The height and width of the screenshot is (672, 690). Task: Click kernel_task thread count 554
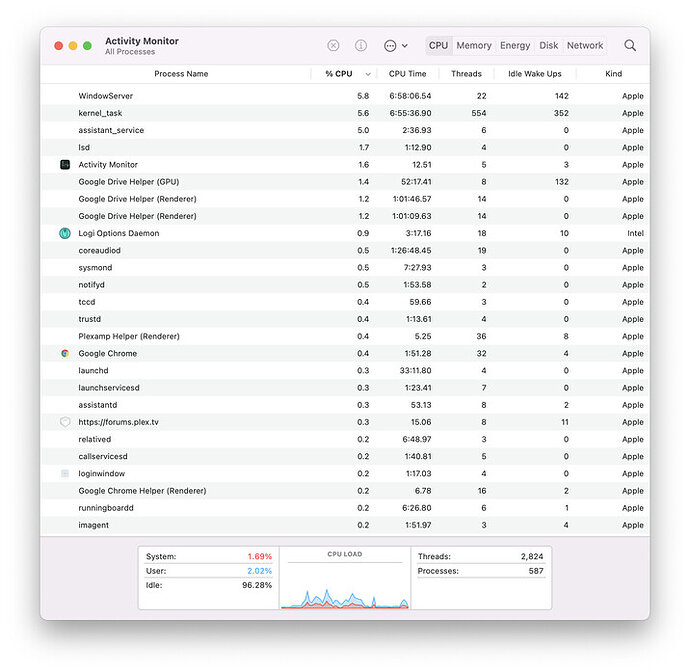tap(479, 113)
